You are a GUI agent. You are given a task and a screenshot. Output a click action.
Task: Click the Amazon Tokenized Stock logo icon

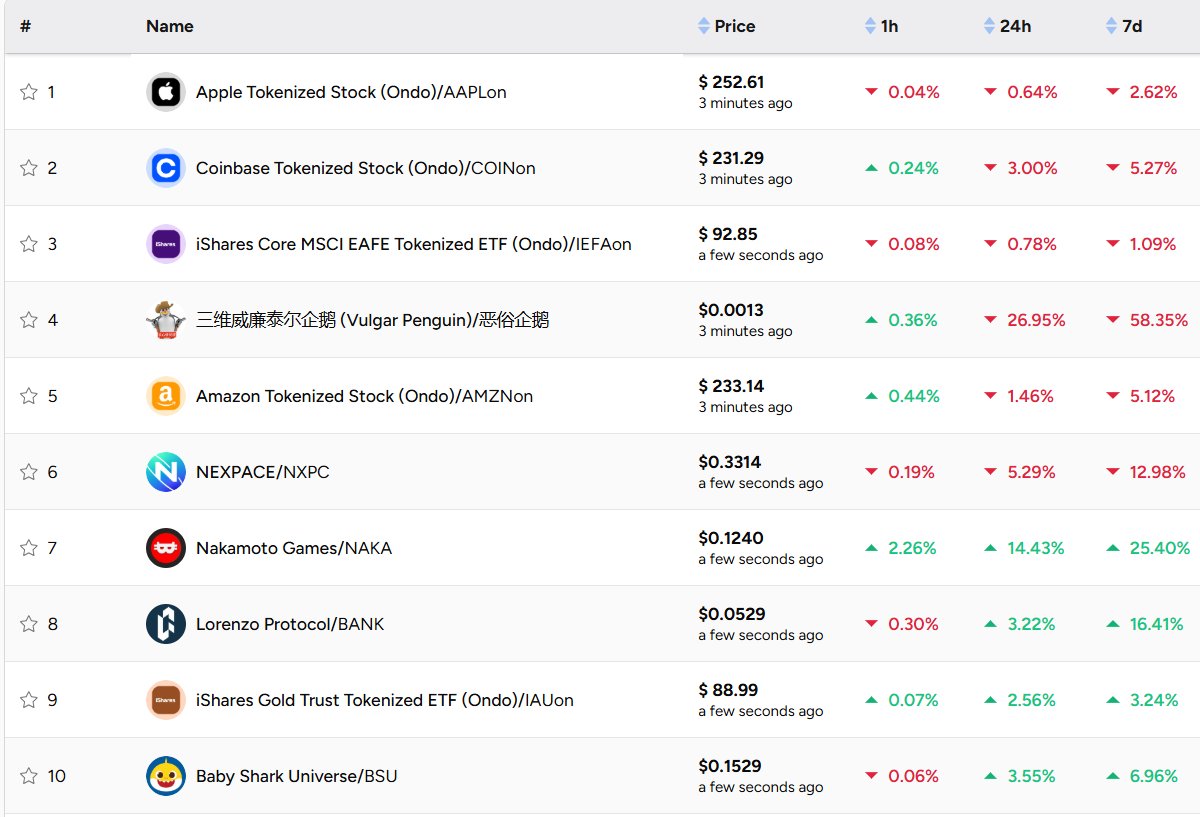click(x=165, y=396)
